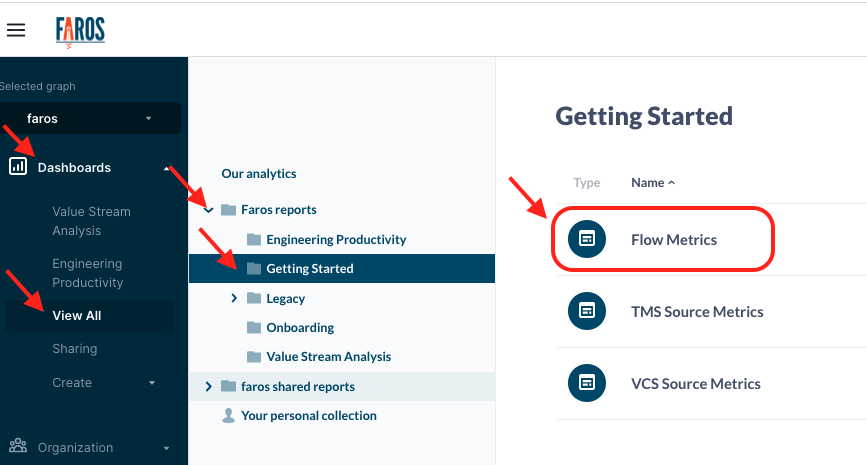Open the Flow Metrics dashboard
The width and height of the screenshot is (867, 465).
pos(674,239)
